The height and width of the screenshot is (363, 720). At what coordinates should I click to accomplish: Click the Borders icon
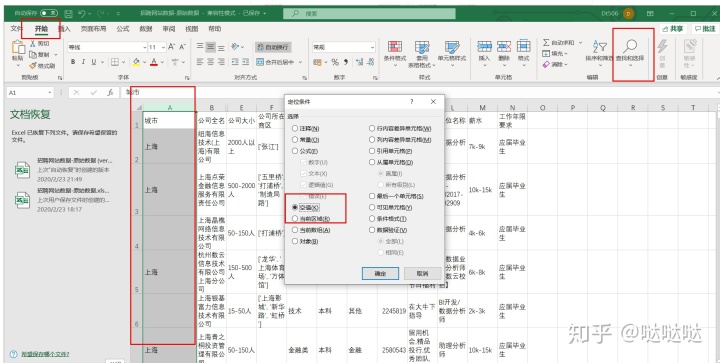115,62
